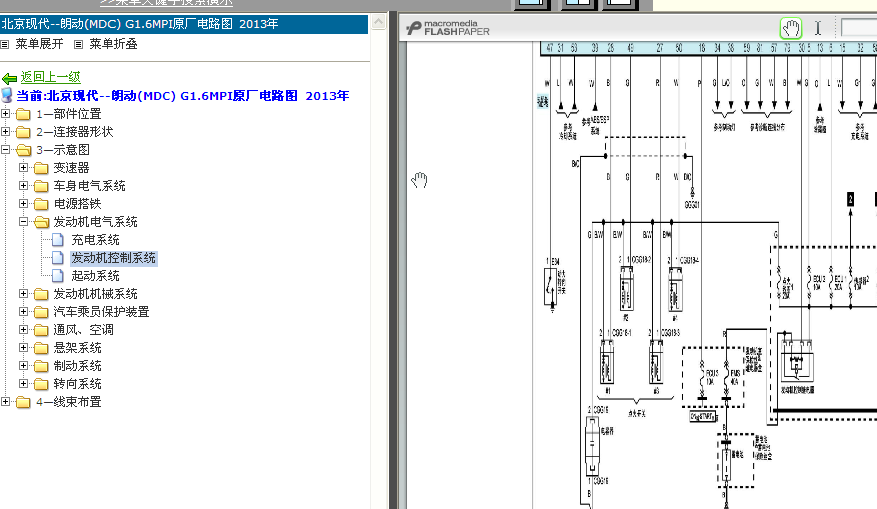The height and width of the screenshot is (509, 877).
Task: Select the 悬架系统 tree item
Action: point(78,348)
